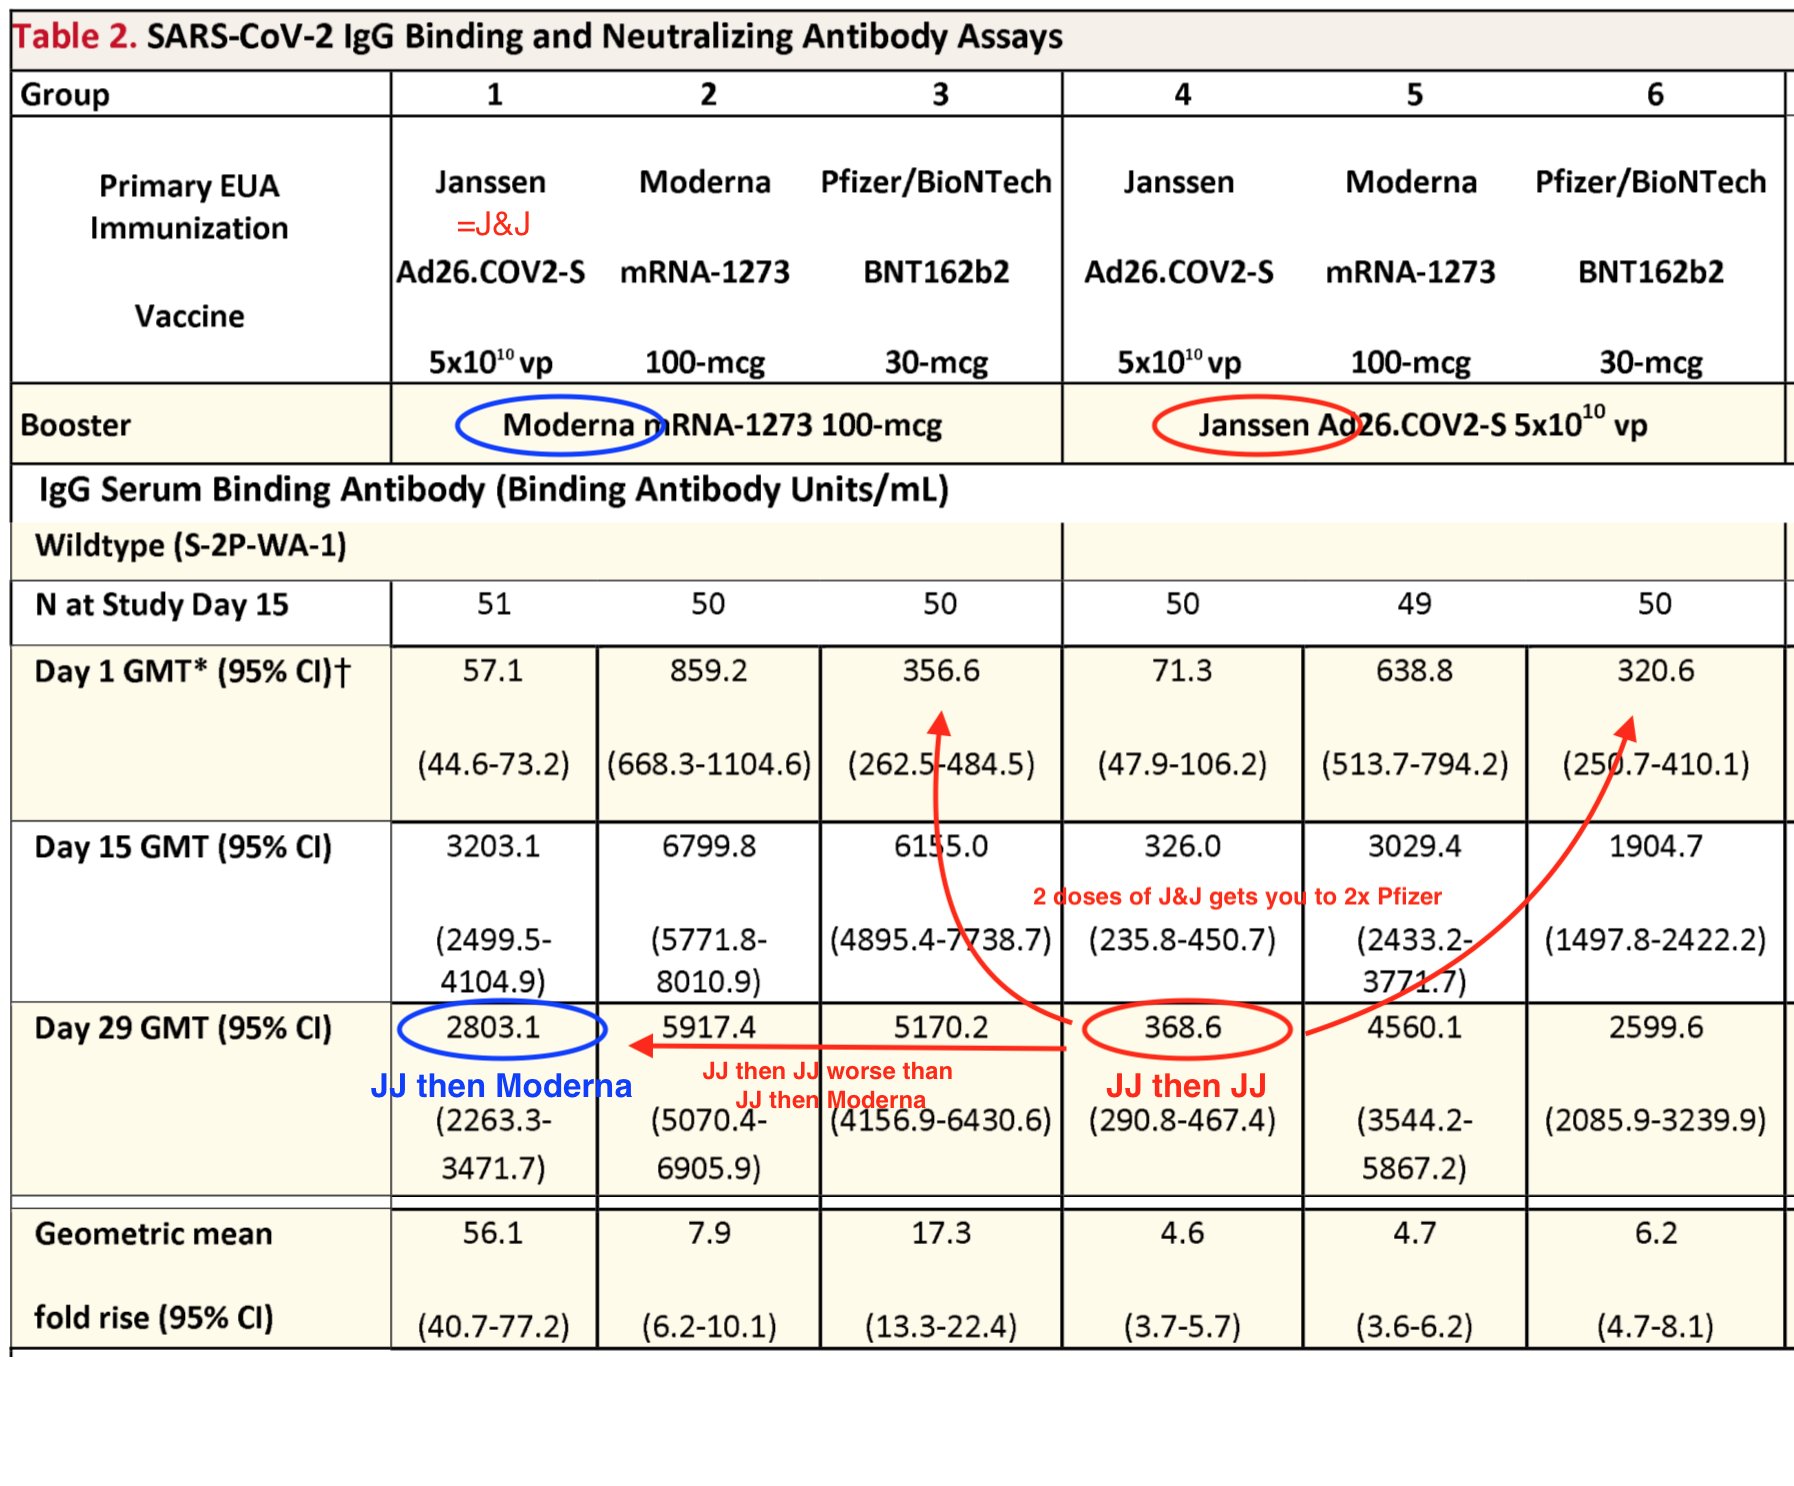The image size is (1794, 1486).
Task: Click the Day 29 value '2599.6'
Action: coord(1656,1028)
